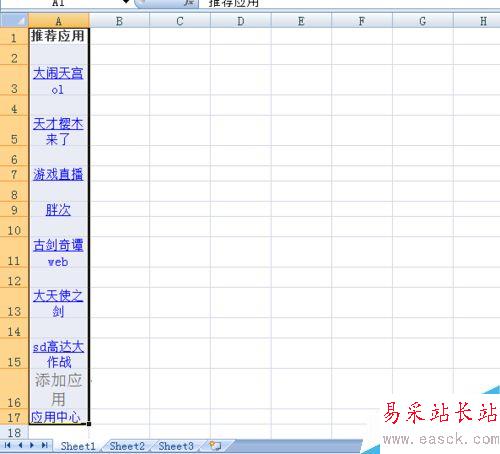Select row 9 header
The width and height of the screenshot is (500, 454).
[14, 209]
